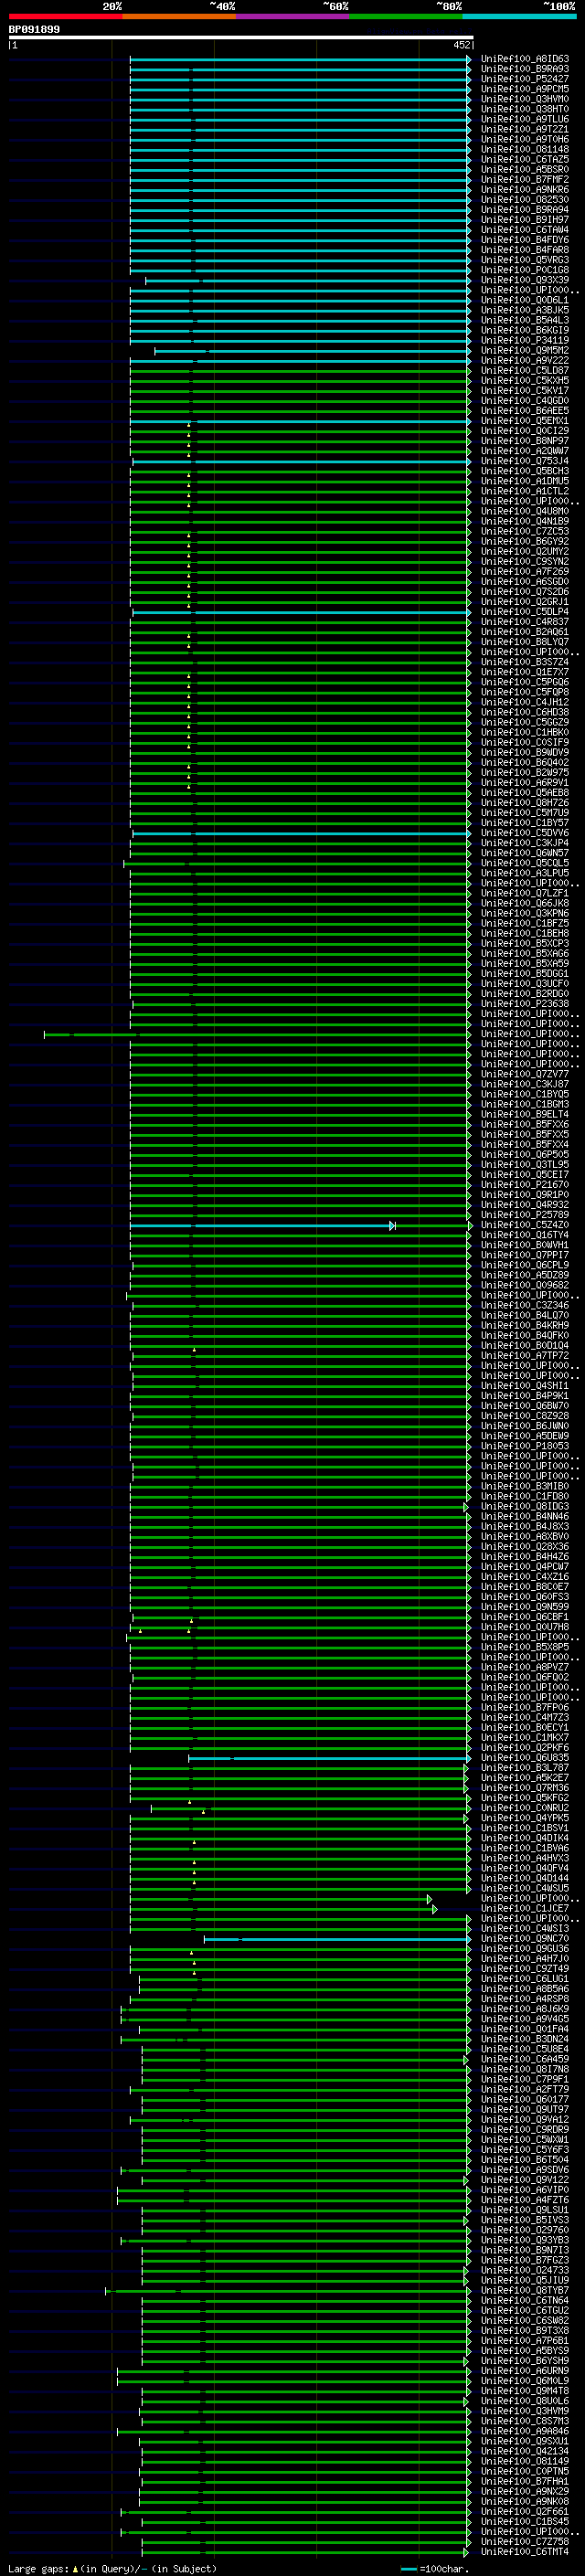Select the UniRef100_P34119 label

click(x=525, y=340)
